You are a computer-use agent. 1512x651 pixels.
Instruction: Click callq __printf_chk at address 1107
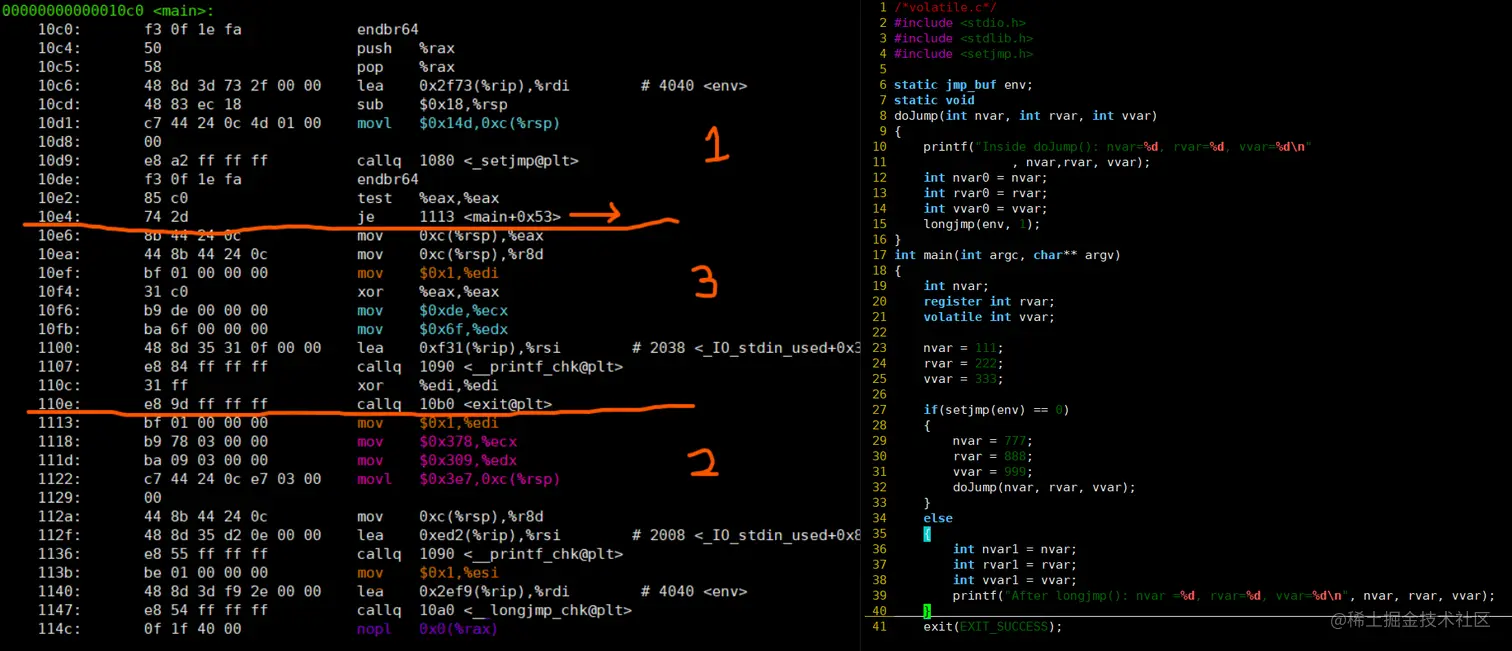click(490, 367)
